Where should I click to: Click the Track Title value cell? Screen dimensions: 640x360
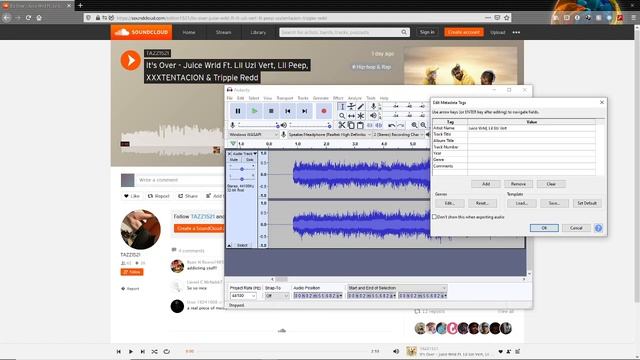pos(531,134)
